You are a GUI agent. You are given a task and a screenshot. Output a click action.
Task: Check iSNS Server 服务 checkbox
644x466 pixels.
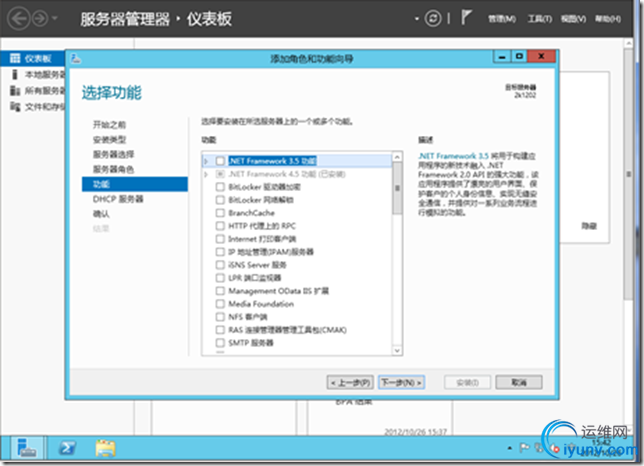220,265
